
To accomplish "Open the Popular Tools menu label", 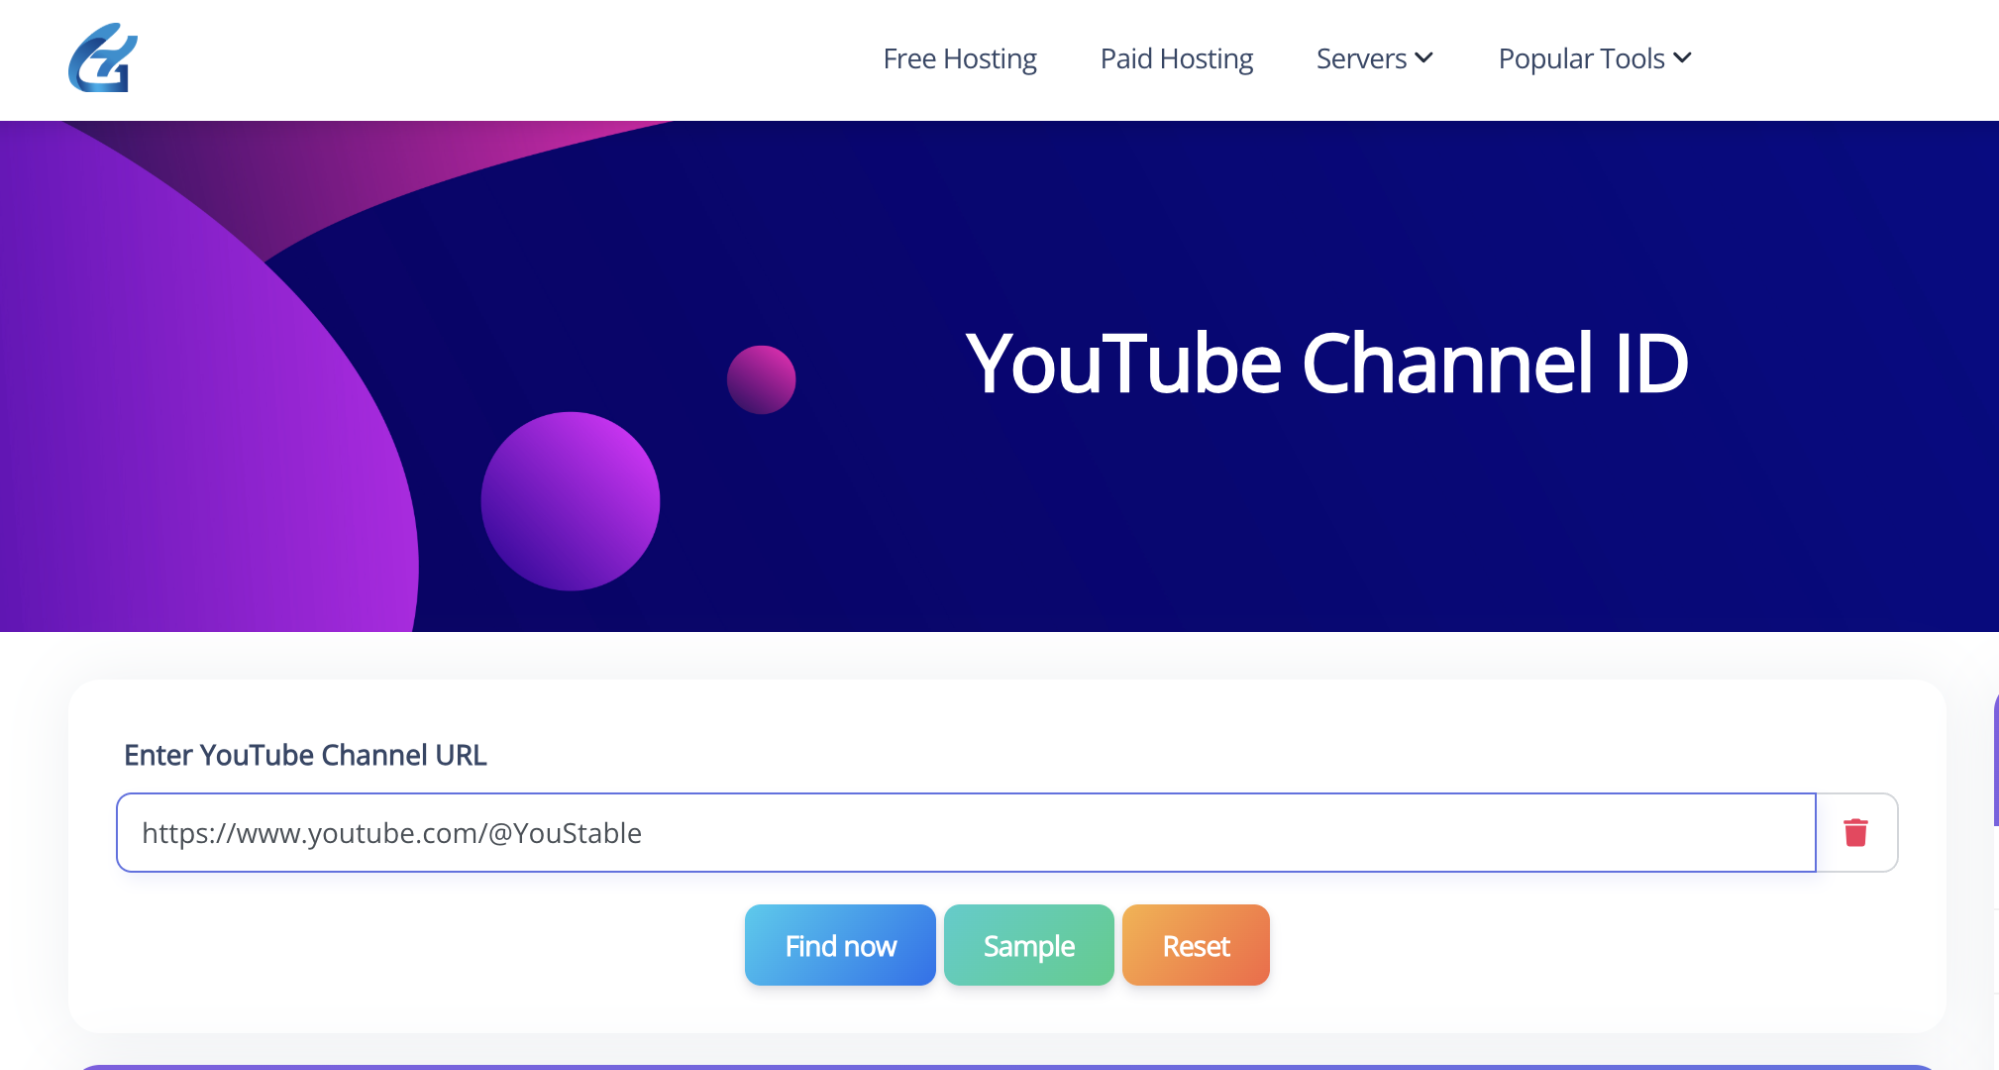I will (x=1580, y=59).
